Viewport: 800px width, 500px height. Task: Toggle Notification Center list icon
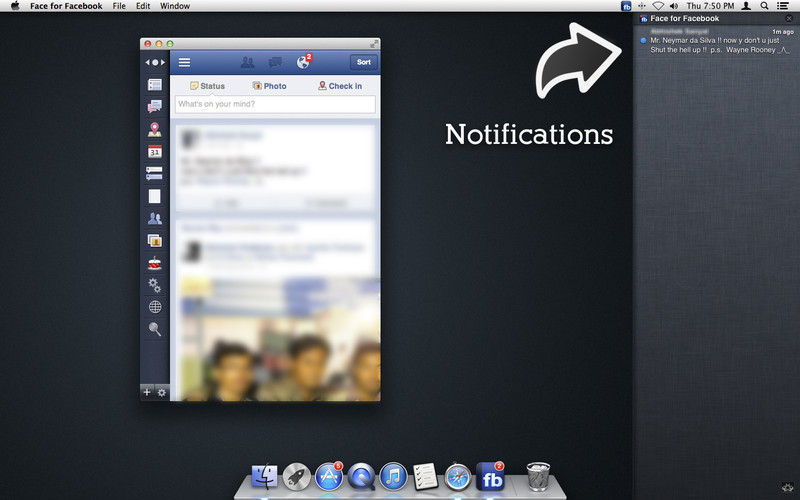783,6
